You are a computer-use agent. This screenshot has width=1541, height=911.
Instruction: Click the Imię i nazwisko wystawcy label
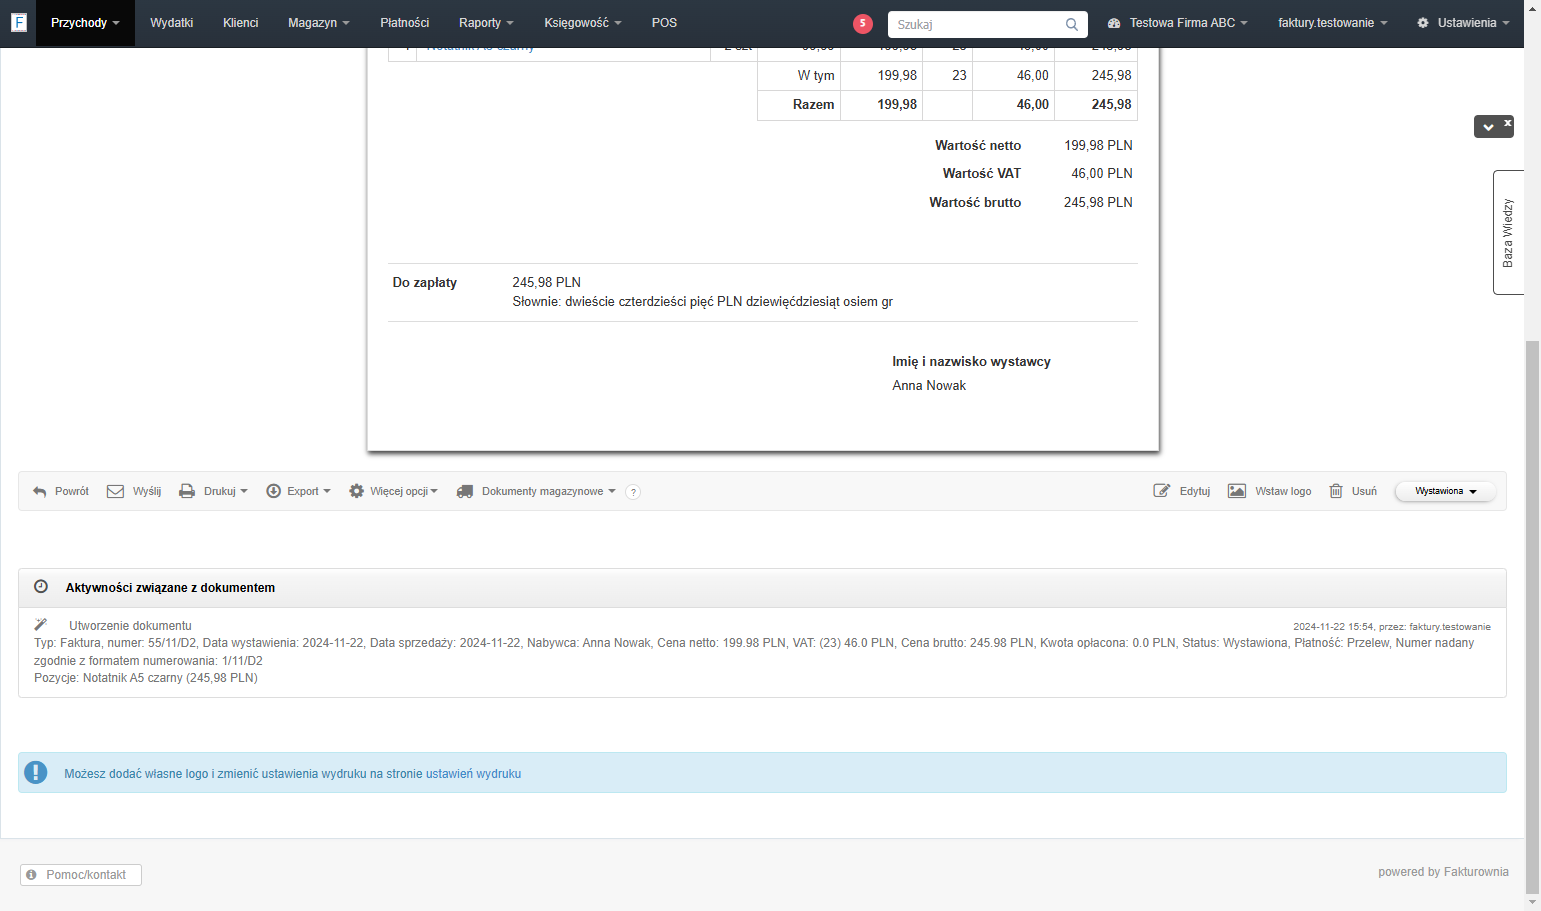click(x=971, y=361)
